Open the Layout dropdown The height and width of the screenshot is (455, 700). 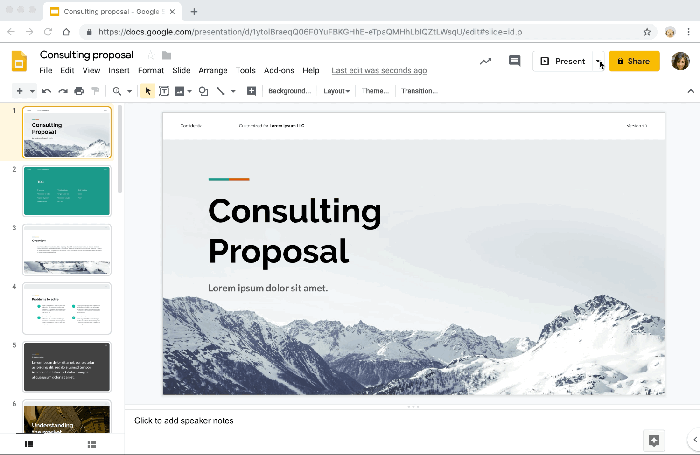tap(336, 91)
